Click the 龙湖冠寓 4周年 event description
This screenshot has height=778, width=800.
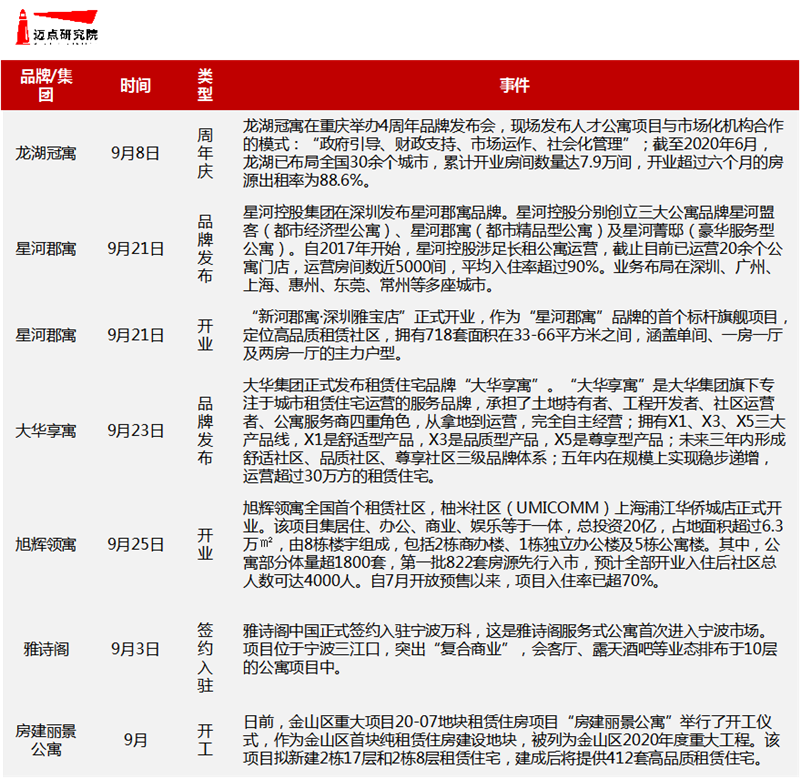[x=514, y=153]
